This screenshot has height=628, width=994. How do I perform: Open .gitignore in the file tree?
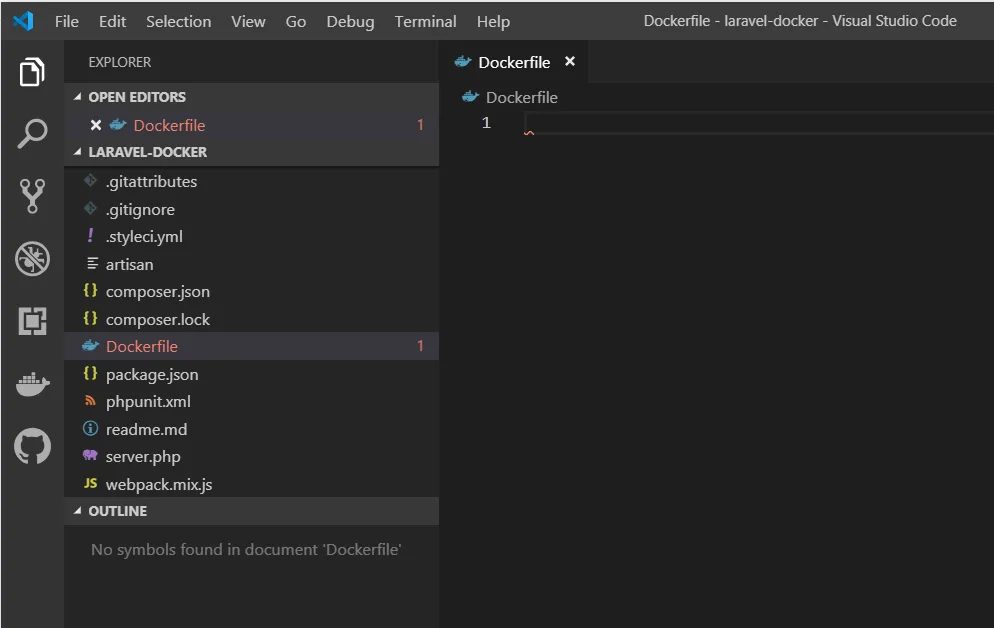tap(252, 209)
